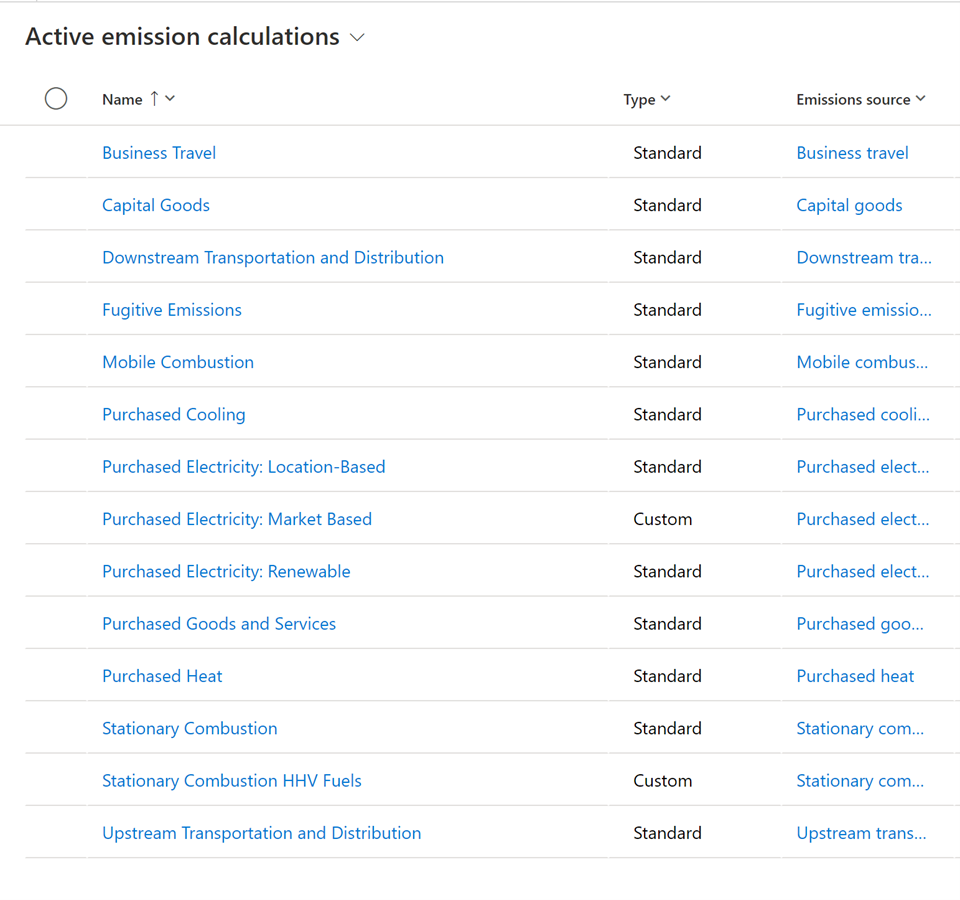Toggle the select-all circle checkbox

click(56, 99)
